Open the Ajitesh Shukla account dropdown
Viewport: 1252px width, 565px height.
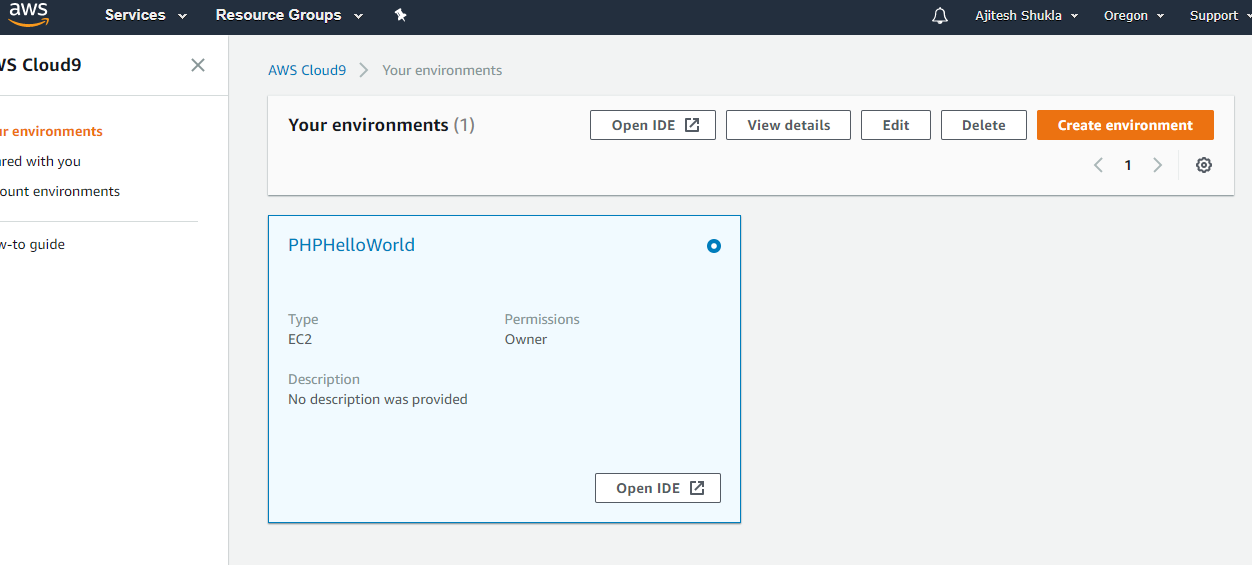(x=1027, y=15)
